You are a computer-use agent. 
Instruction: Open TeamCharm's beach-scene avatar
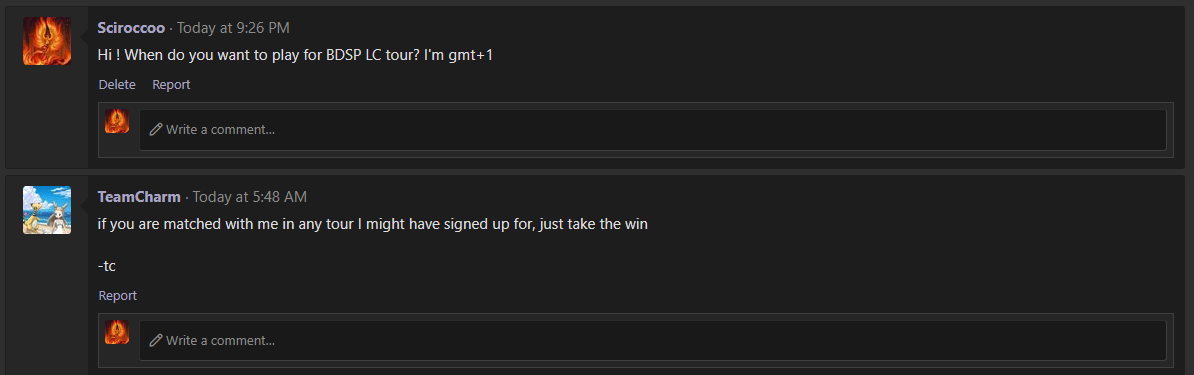pyautogui.click(x=47, y=210)
